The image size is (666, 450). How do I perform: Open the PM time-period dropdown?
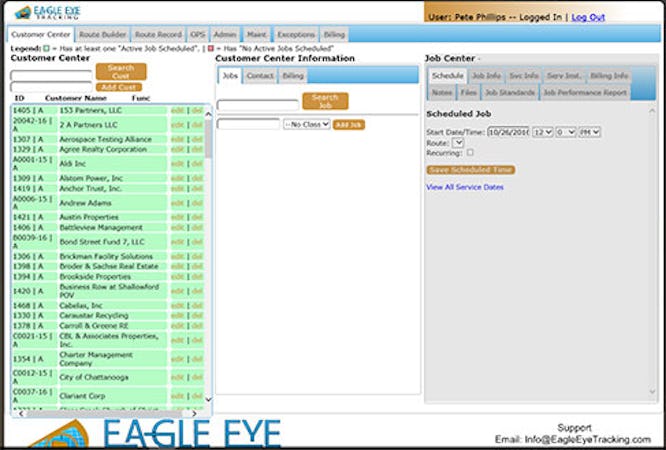tap(590, 132)
